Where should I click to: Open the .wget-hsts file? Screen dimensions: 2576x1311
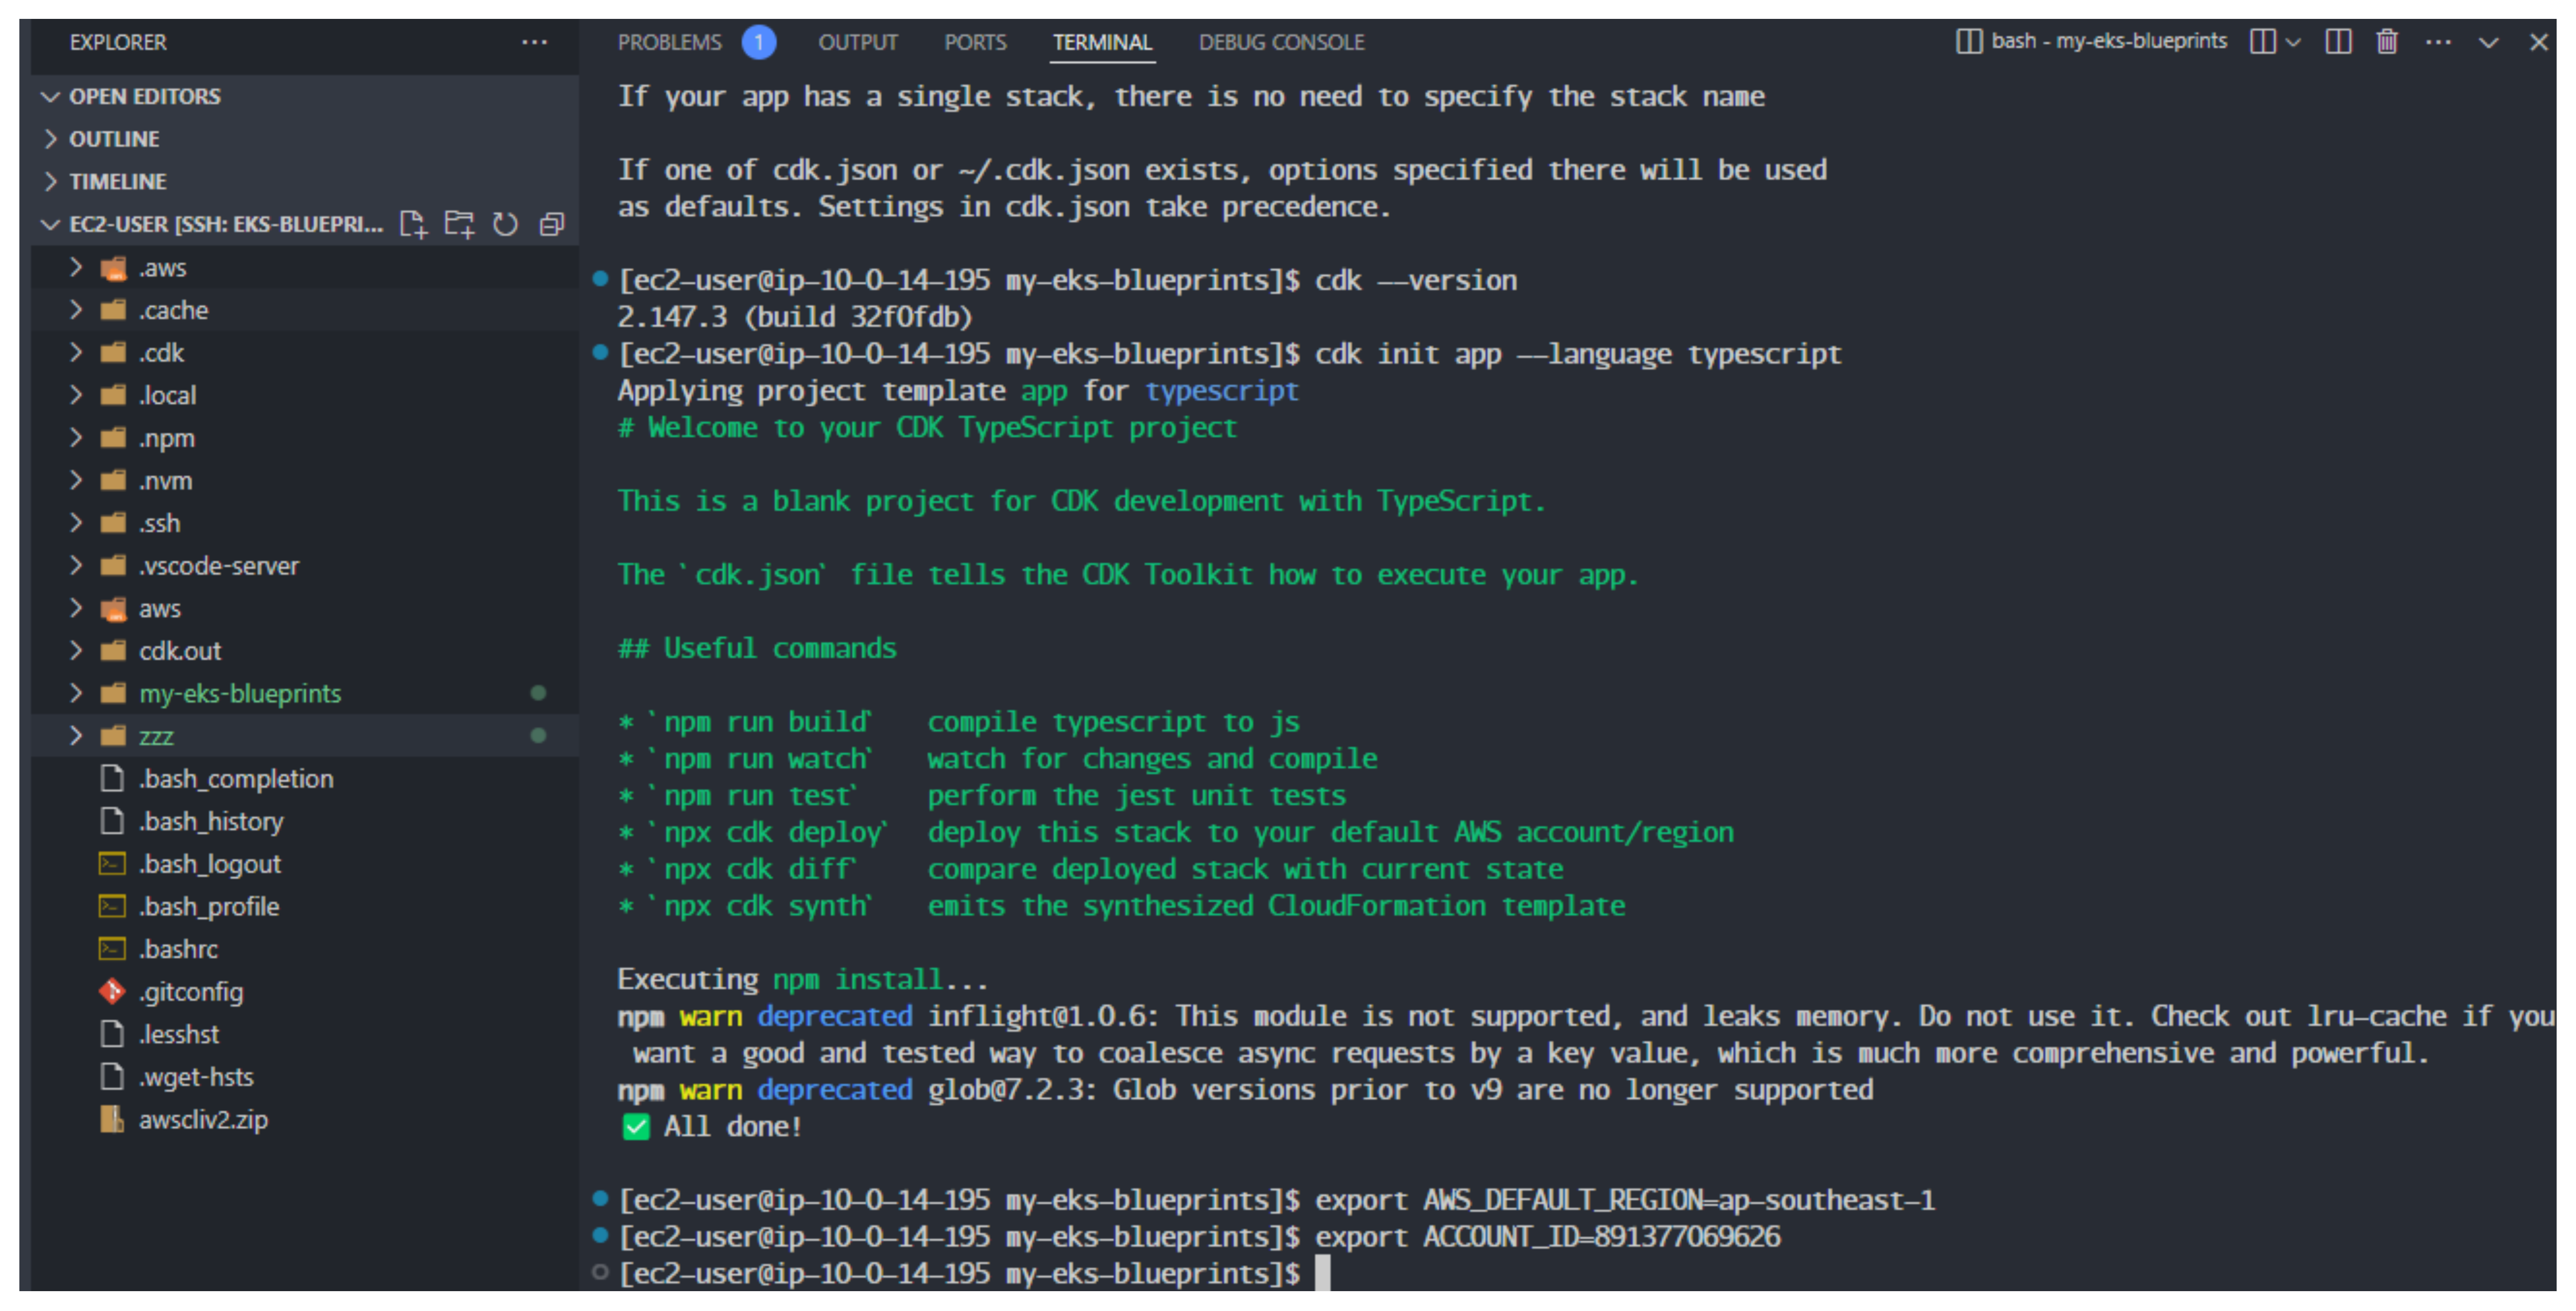pos(304,1077)
